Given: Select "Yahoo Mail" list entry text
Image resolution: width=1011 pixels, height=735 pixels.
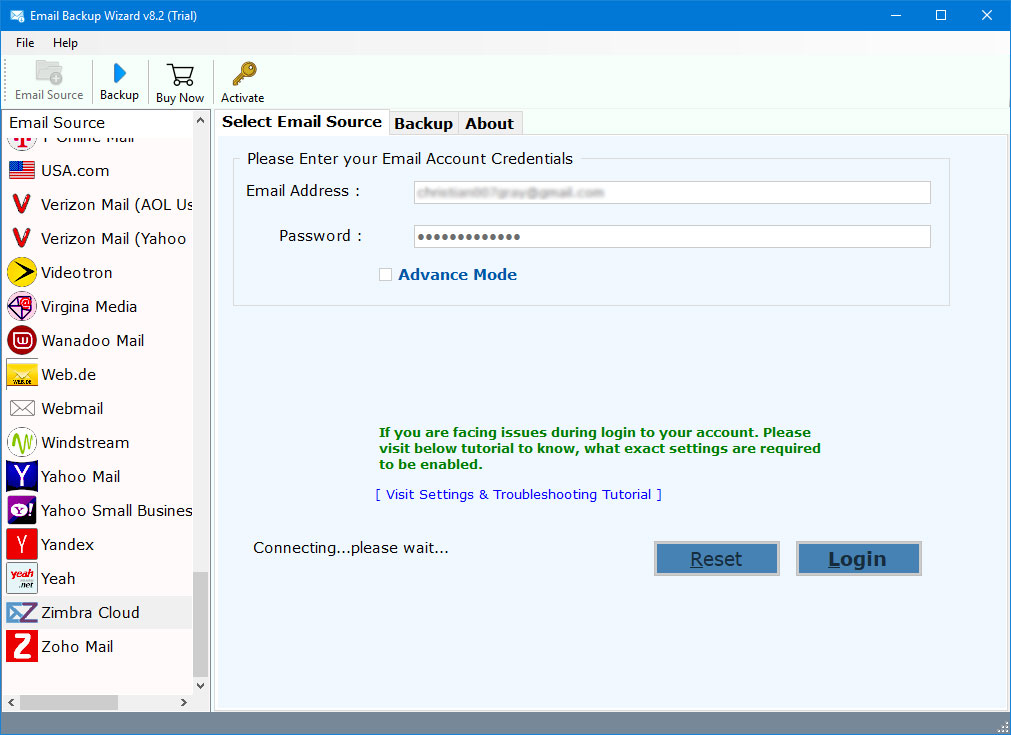Looking at the screenshot, I should pyautogui.click(x=81, y=476).
